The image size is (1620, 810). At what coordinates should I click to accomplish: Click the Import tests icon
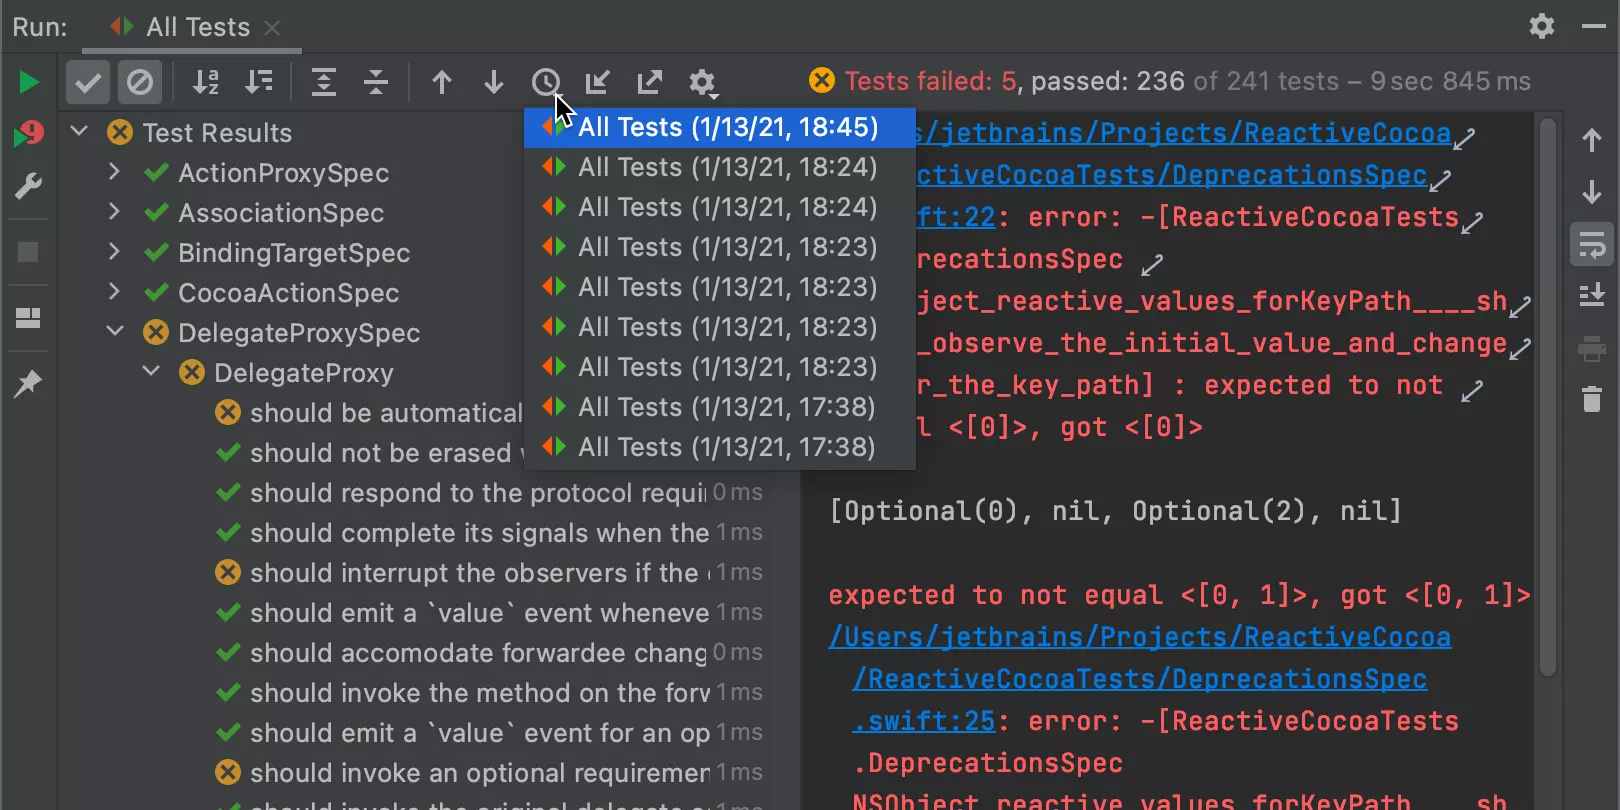(597, 82)
